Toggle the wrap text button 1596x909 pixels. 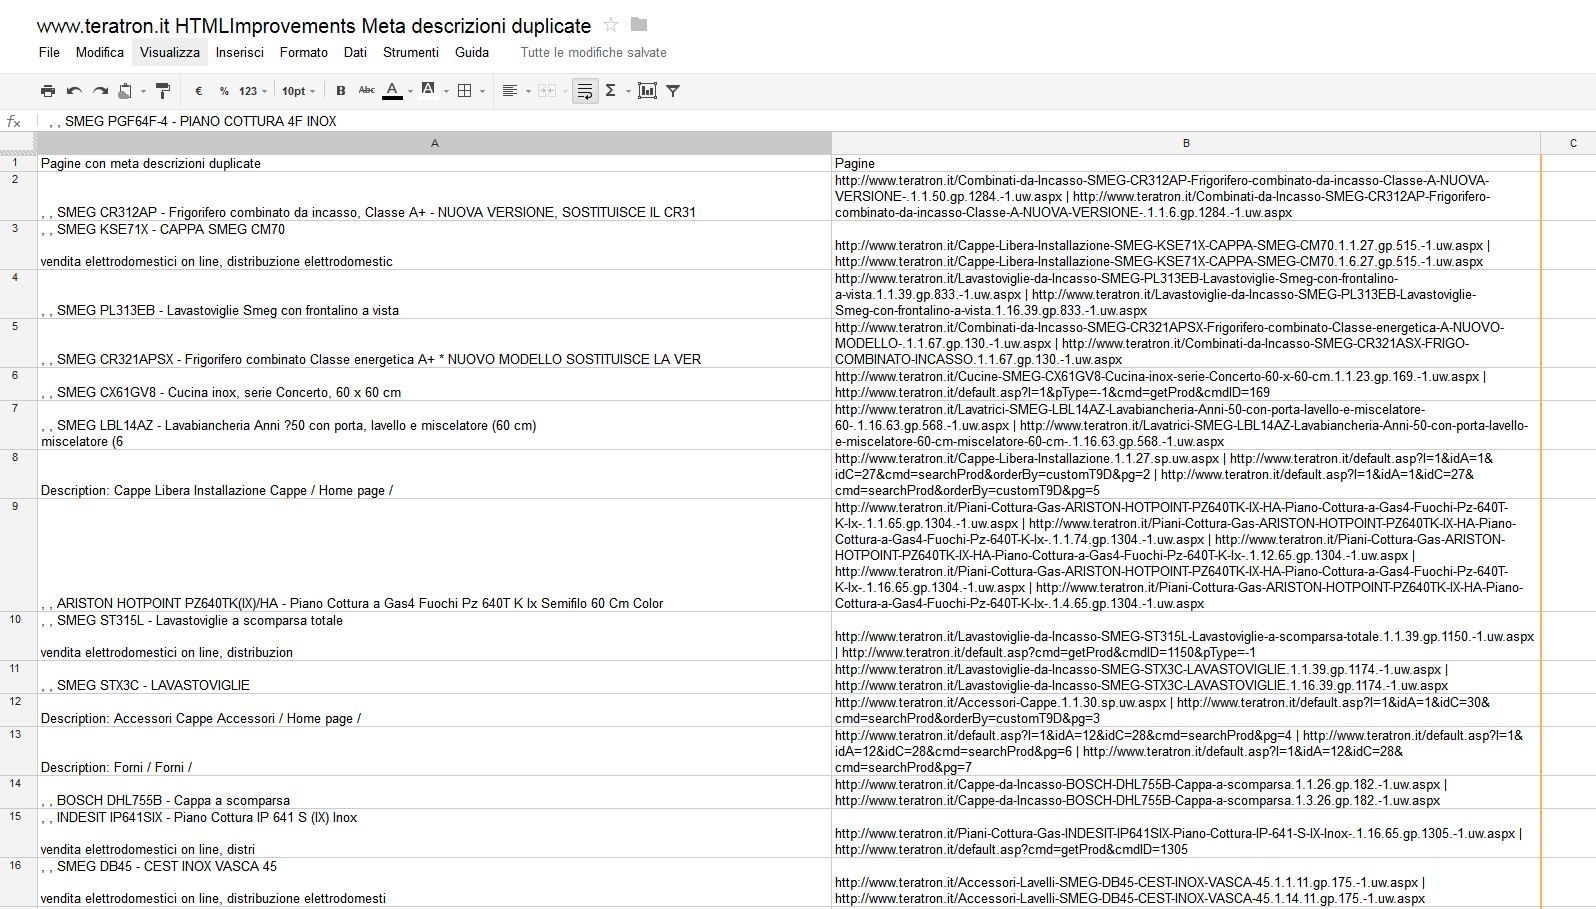point(585,91)
